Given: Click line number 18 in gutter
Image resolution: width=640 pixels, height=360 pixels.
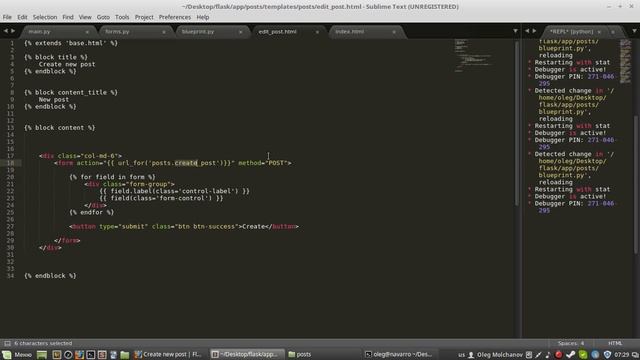Looking at the screenshot, I should click(10, 163).
